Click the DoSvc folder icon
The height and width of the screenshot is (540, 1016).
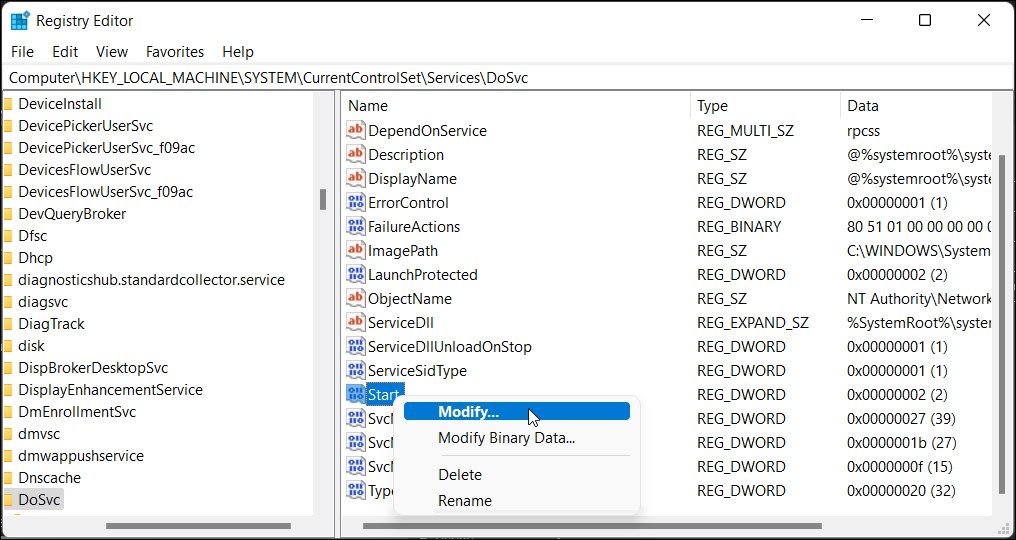[x=8, y=500]
